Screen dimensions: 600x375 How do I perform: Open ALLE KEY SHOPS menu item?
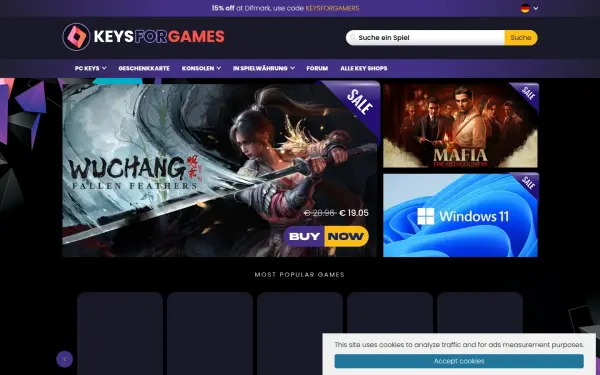tap(364, 68)
